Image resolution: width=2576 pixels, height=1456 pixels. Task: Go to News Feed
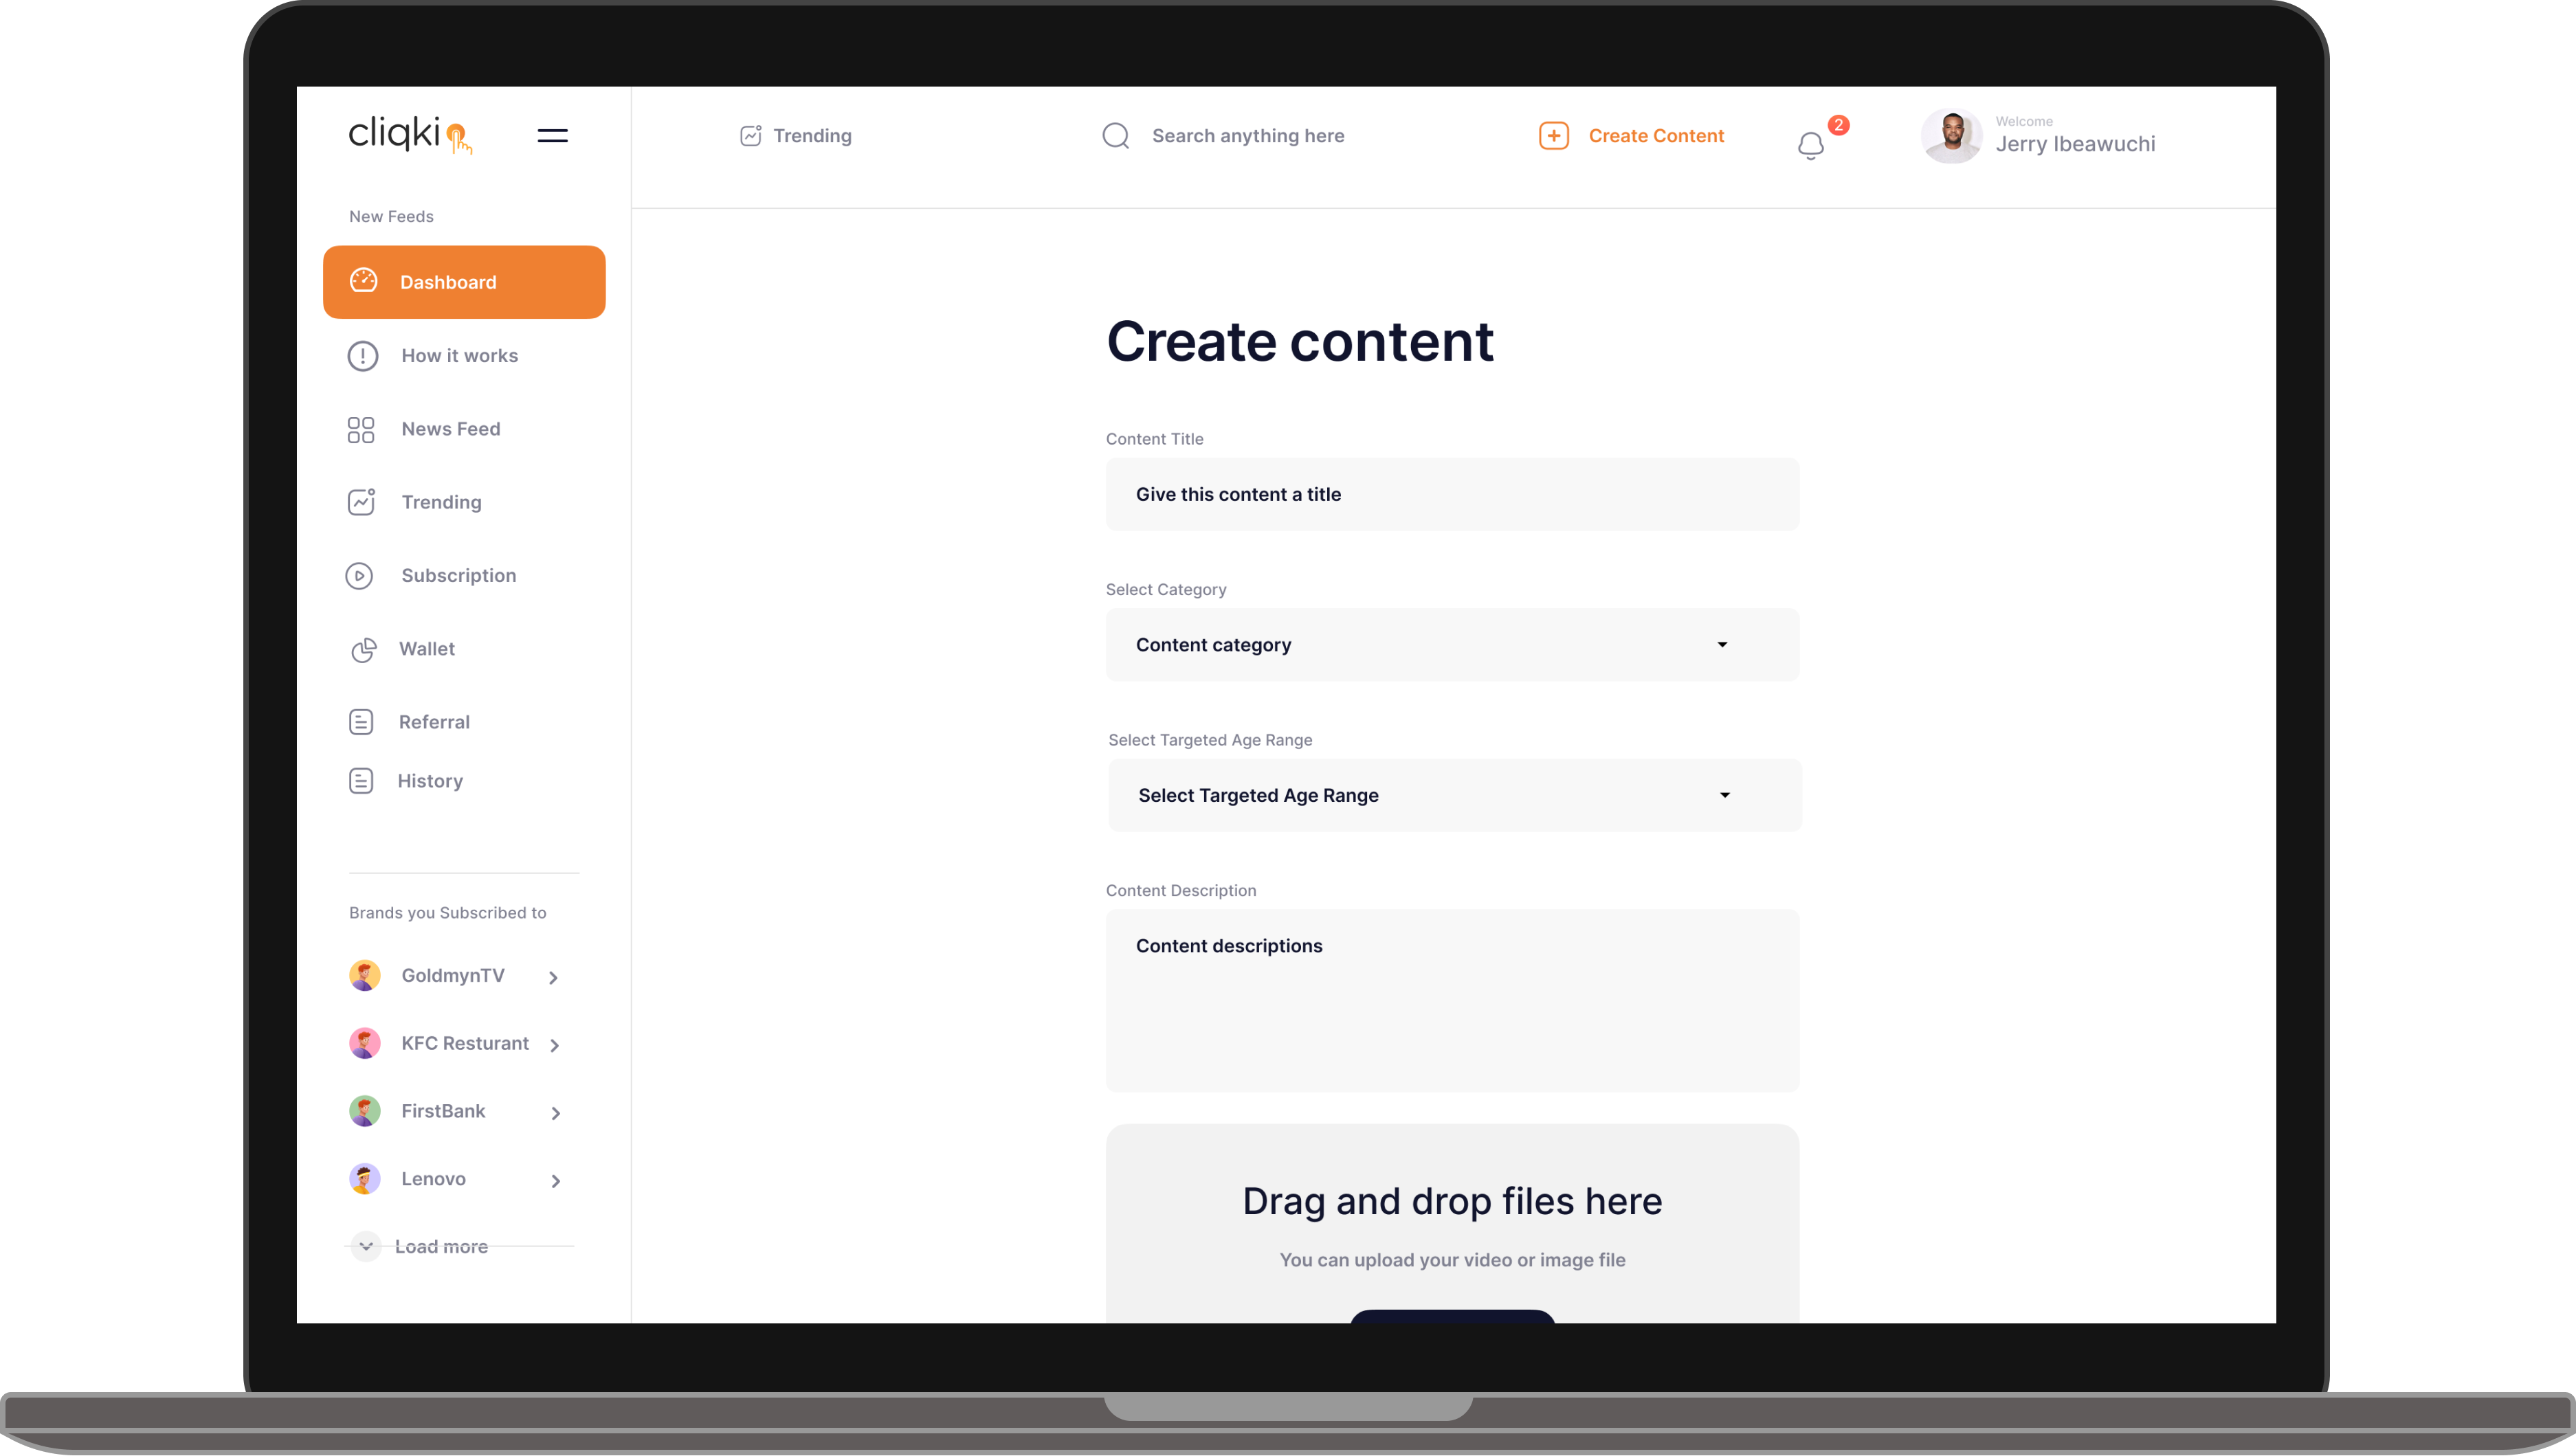pyautogui.click(x=451, y=429)
